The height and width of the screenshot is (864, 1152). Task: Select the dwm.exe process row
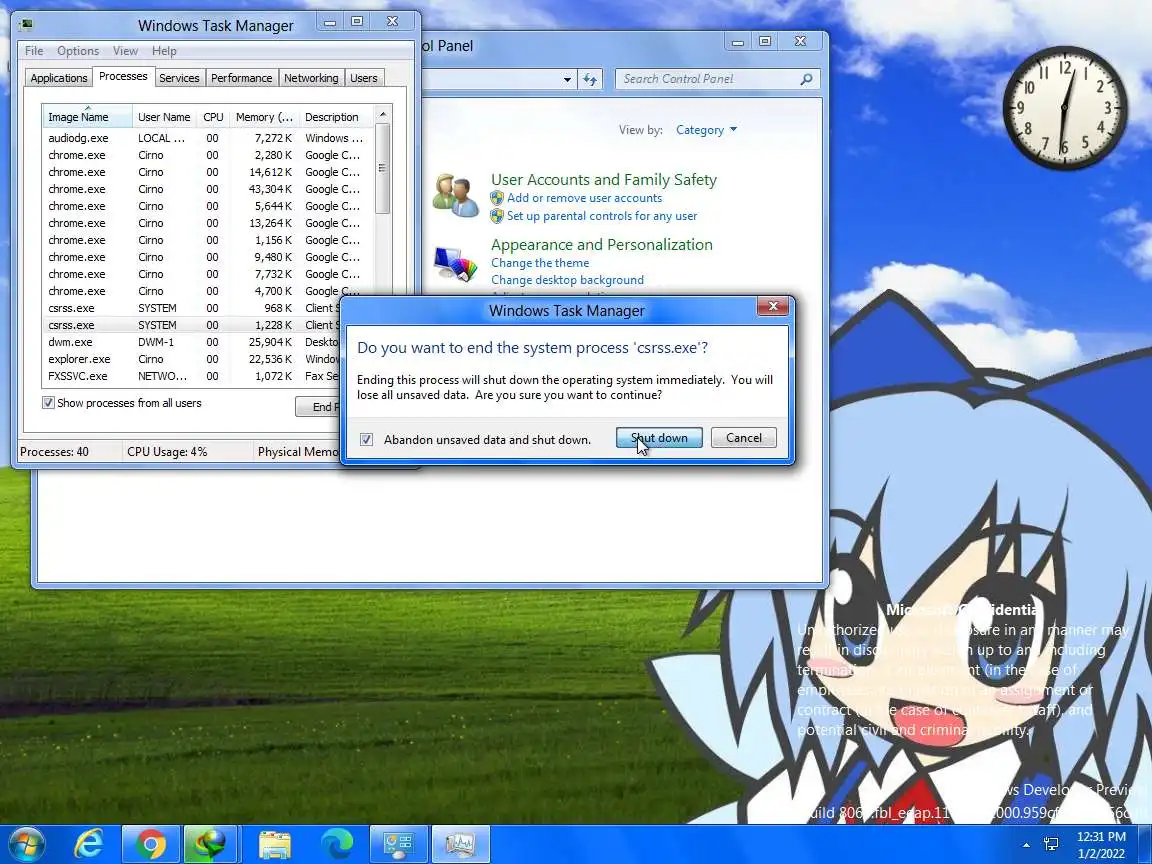(191, 342)
